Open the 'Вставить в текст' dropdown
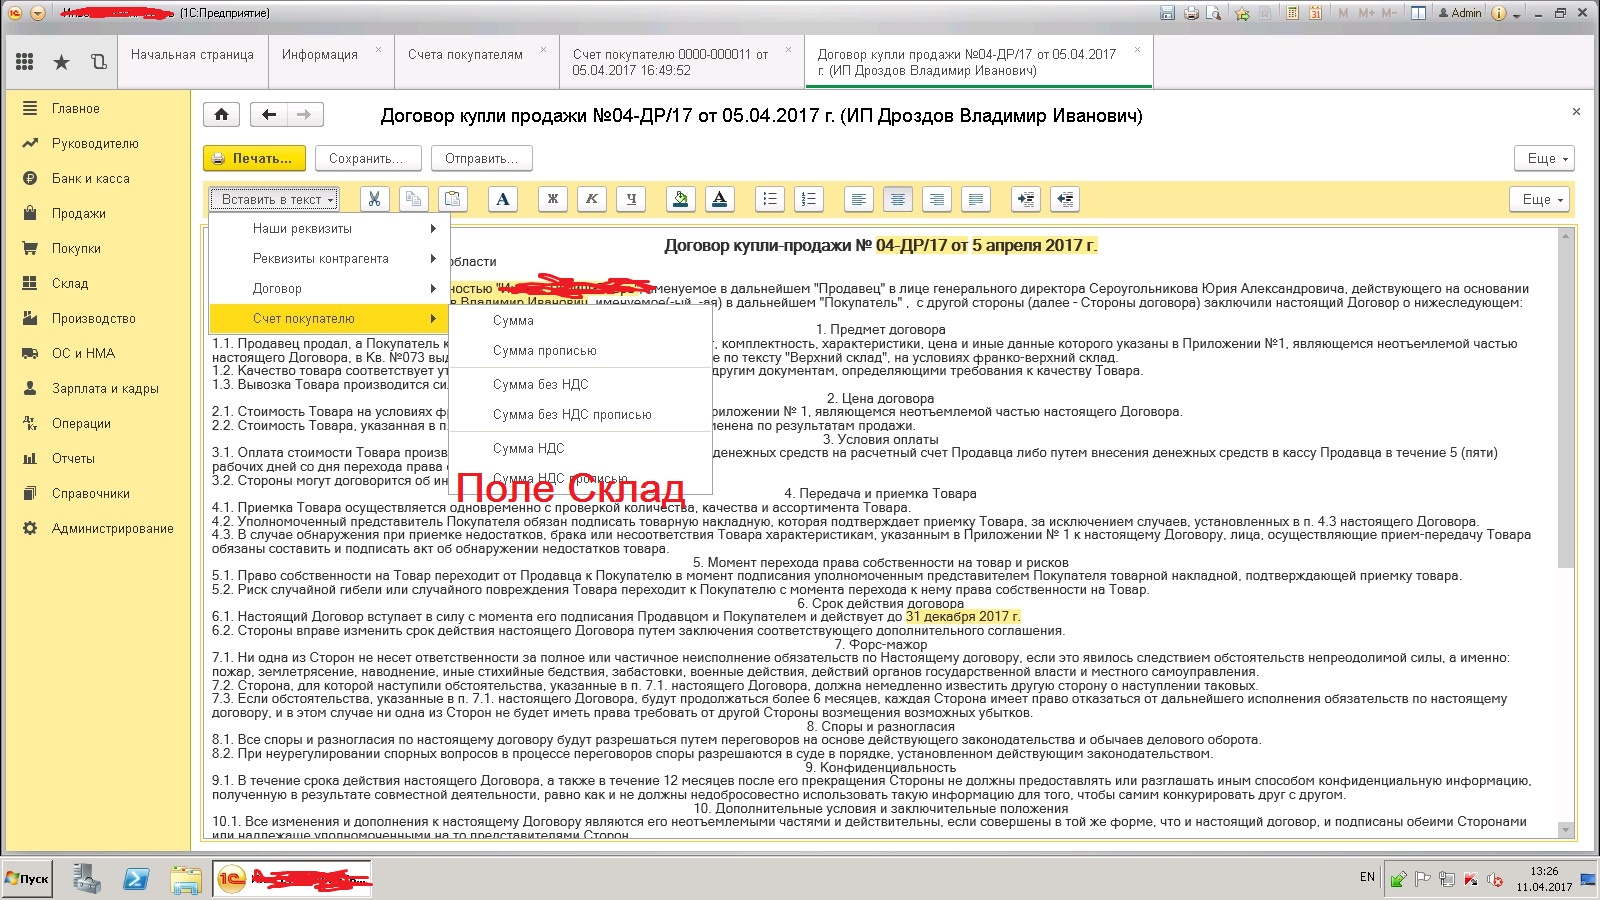The width and height of the screenshot is (1600, 900). tap(276, 199)
